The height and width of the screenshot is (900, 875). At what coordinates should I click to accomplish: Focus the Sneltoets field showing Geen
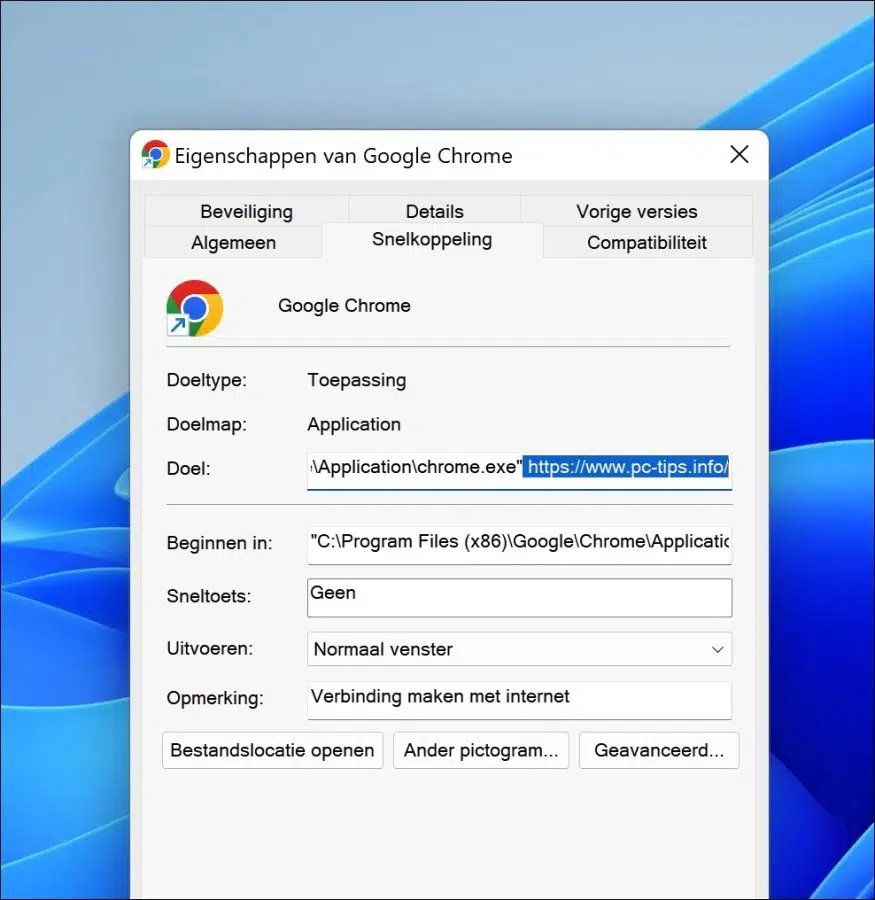519,598
